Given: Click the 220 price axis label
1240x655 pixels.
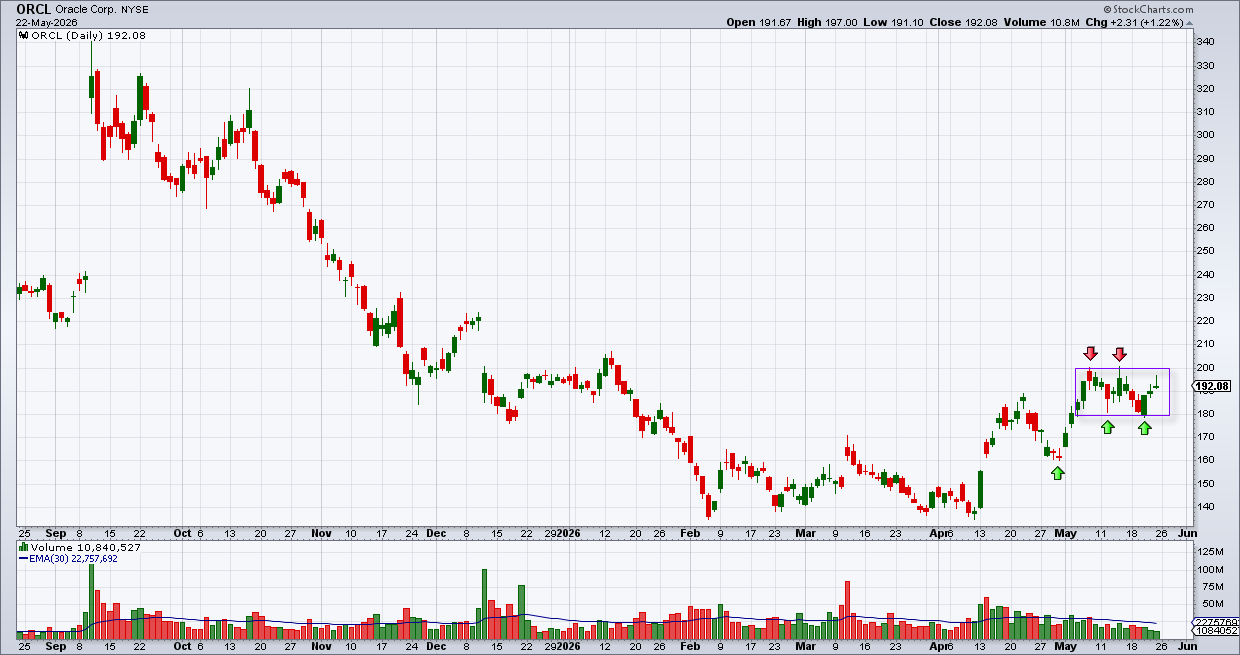Looking at the screenshot, I should pos(1205,321).
